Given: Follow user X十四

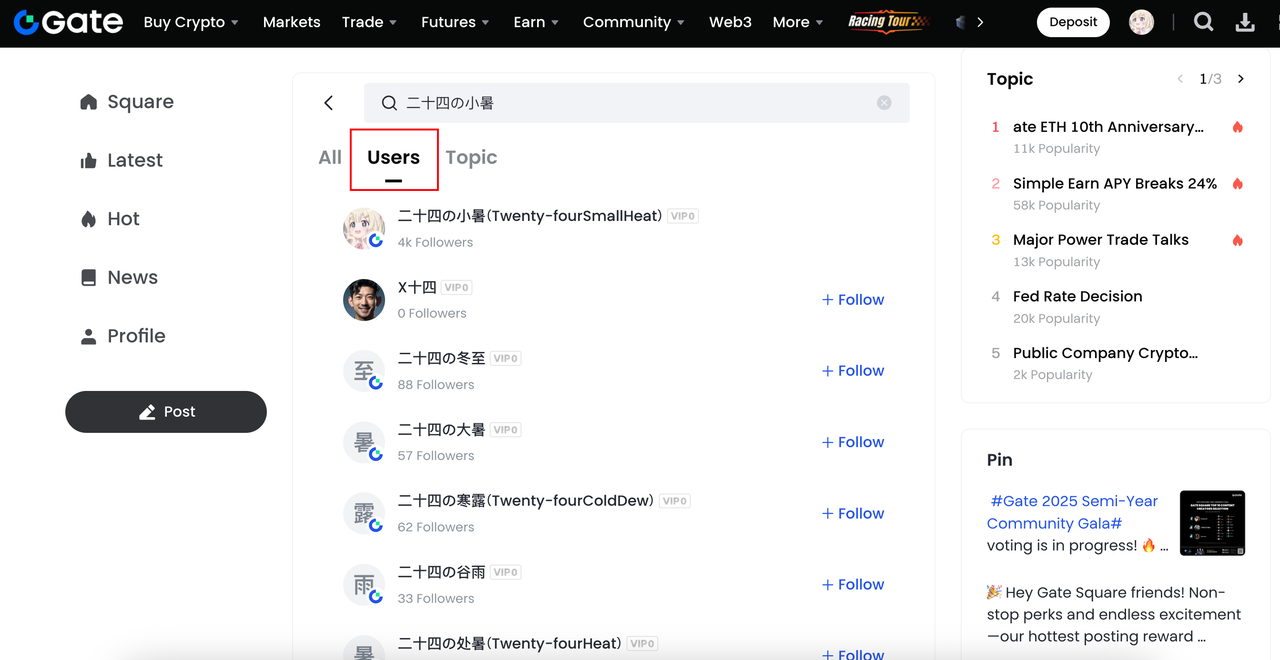Looking at the screenshot, I should click(x=853, y=300).
